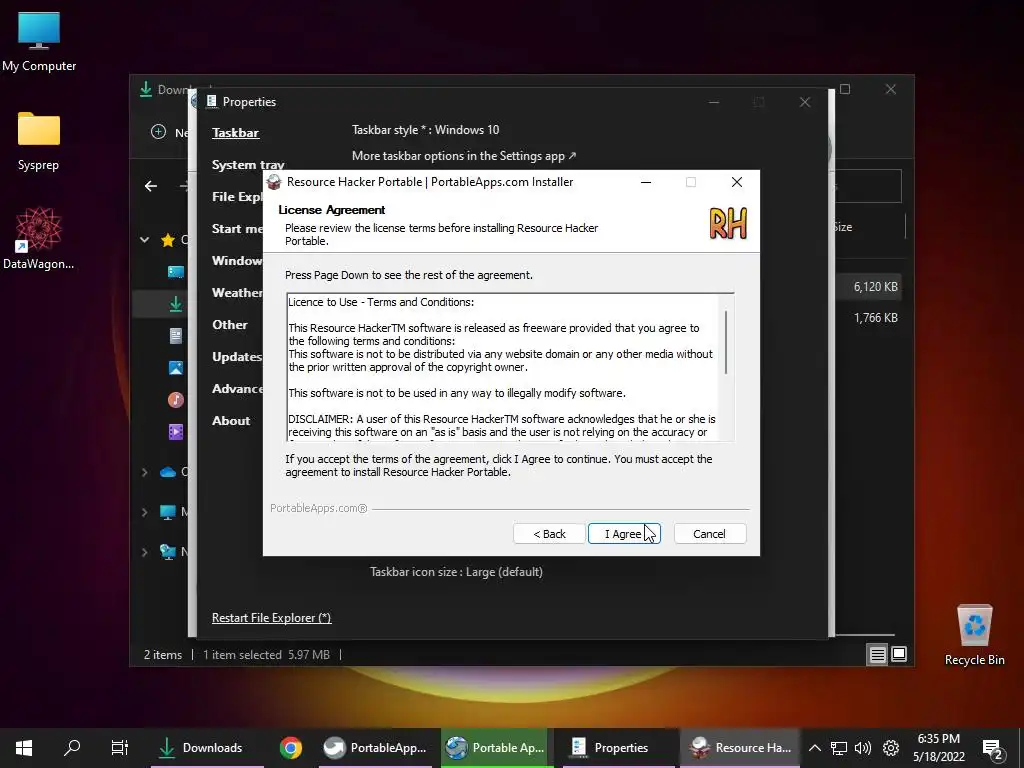Image resolution: width=1024 pixels, height=768 pixels.
Task: Open the clock showing 6:35 PM
Action: tap(938, 748)
